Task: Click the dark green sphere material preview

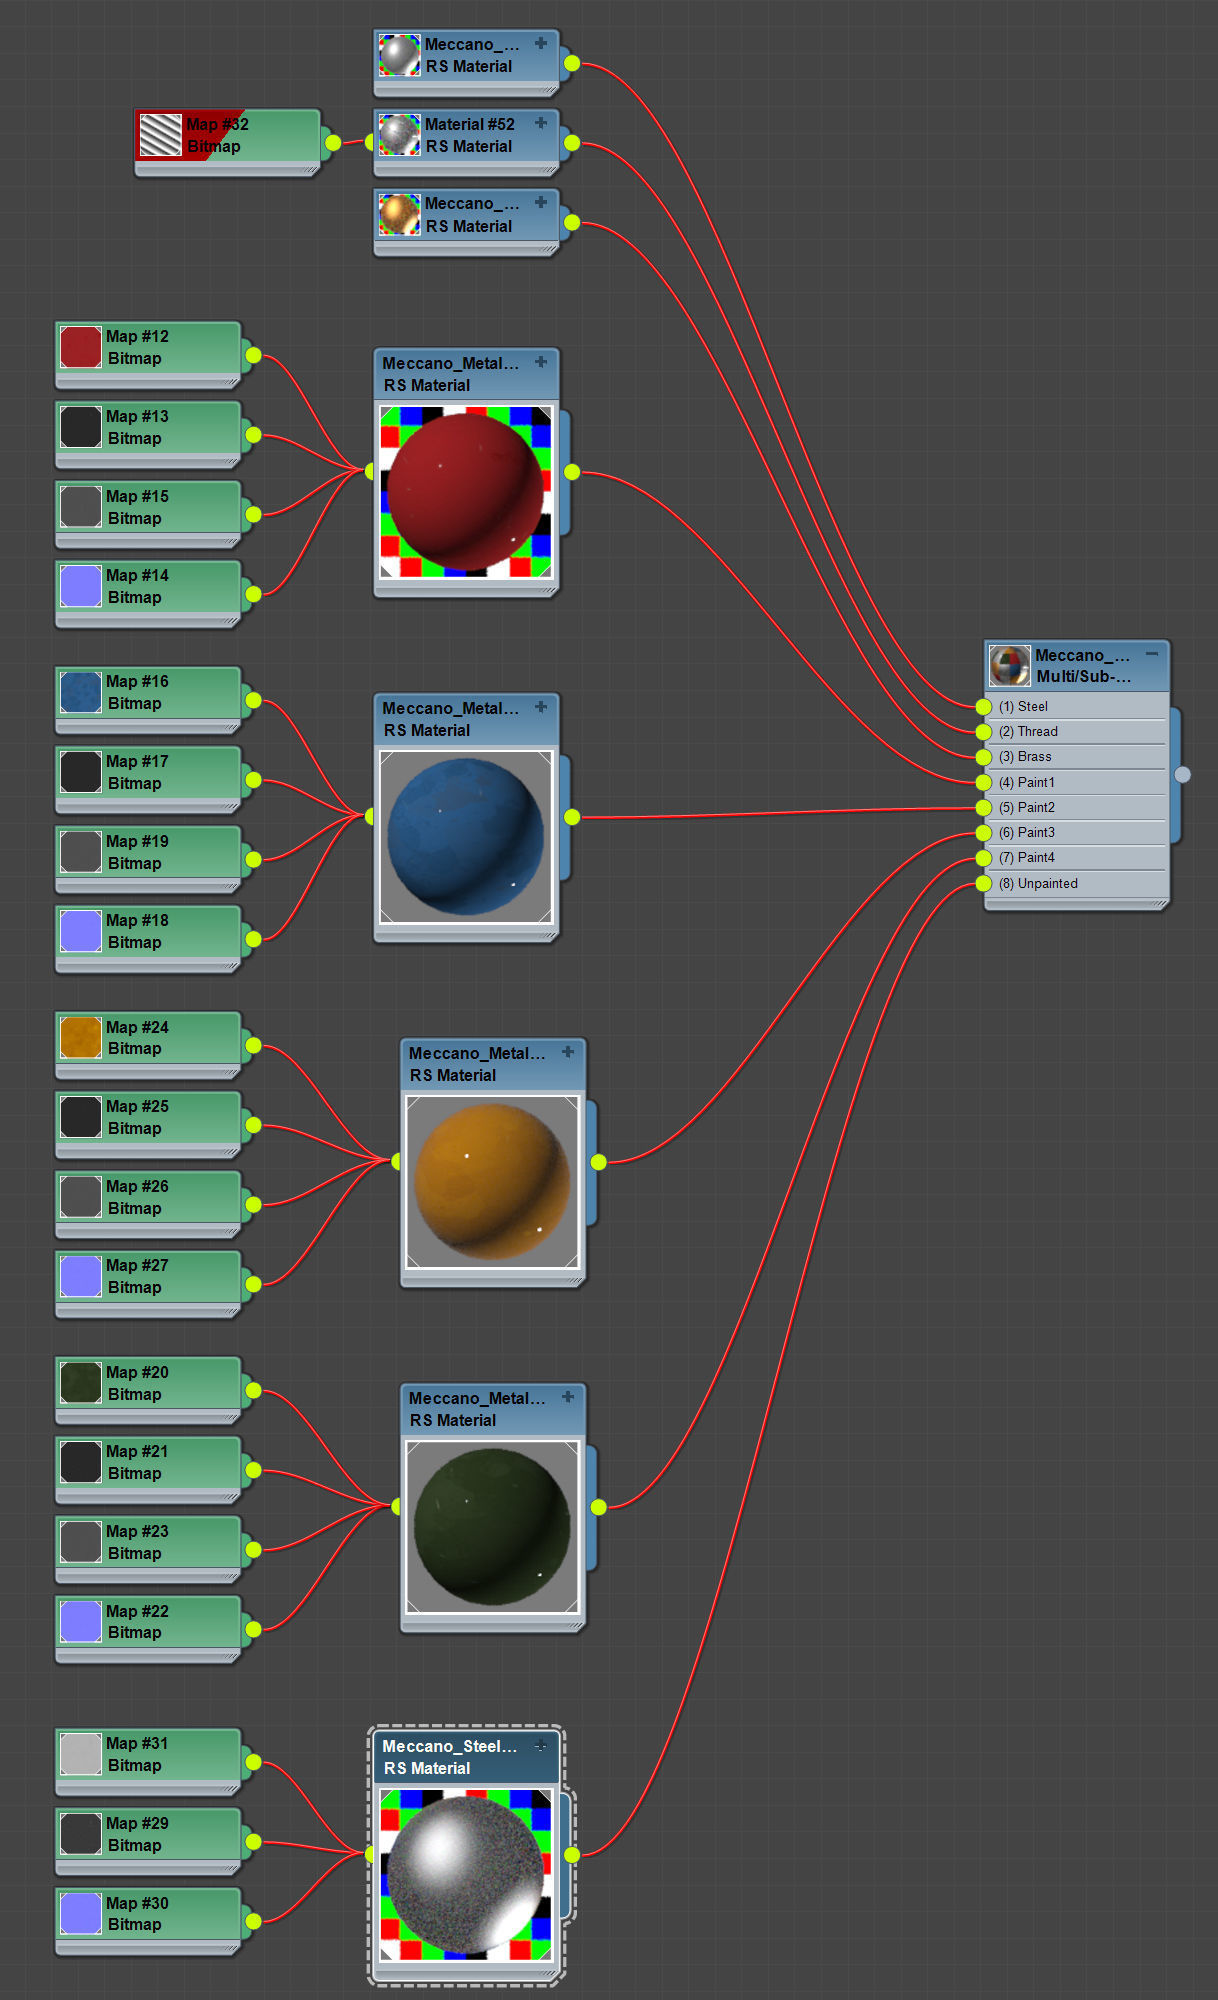Action: click(492, 1527)
